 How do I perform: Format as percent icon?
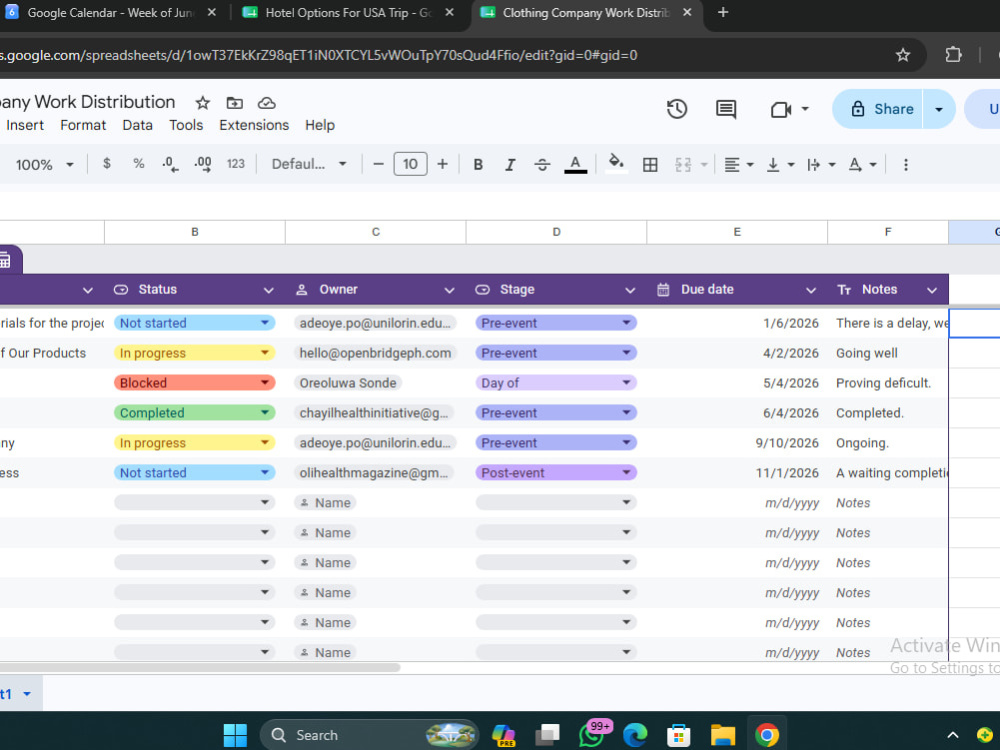coord(138,164)
